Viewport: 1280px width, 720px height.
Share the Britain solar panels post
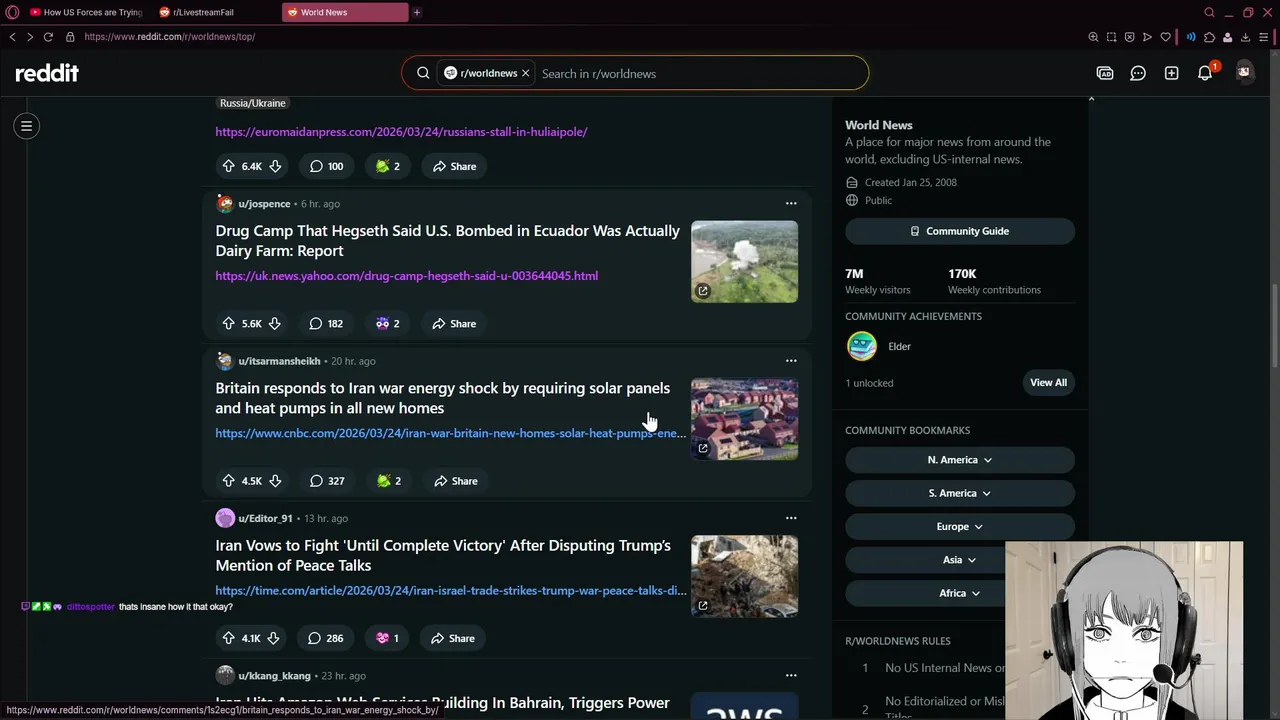[x=455, y=481]
